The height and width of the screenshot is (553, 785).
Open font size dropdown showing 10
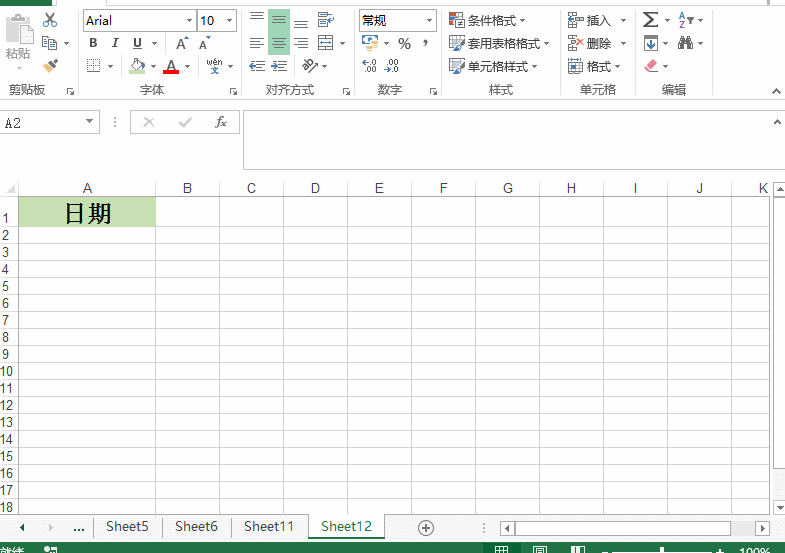tap(229, 21)
